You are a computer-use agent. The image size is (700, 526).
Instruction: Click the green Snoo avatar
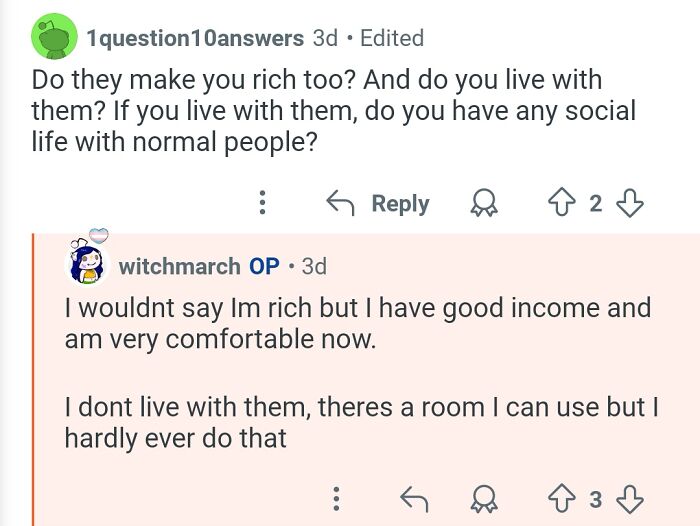pos(54,37)
